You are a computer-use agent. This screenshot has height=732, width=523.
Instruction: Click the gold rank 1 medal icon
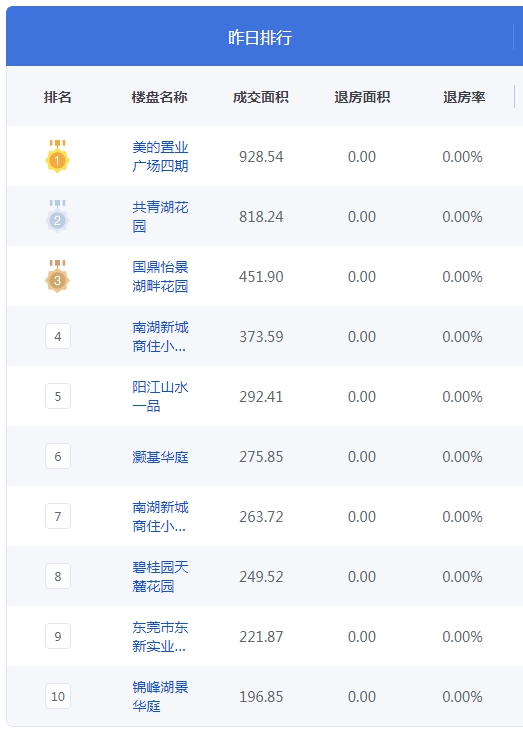(57, 156)
